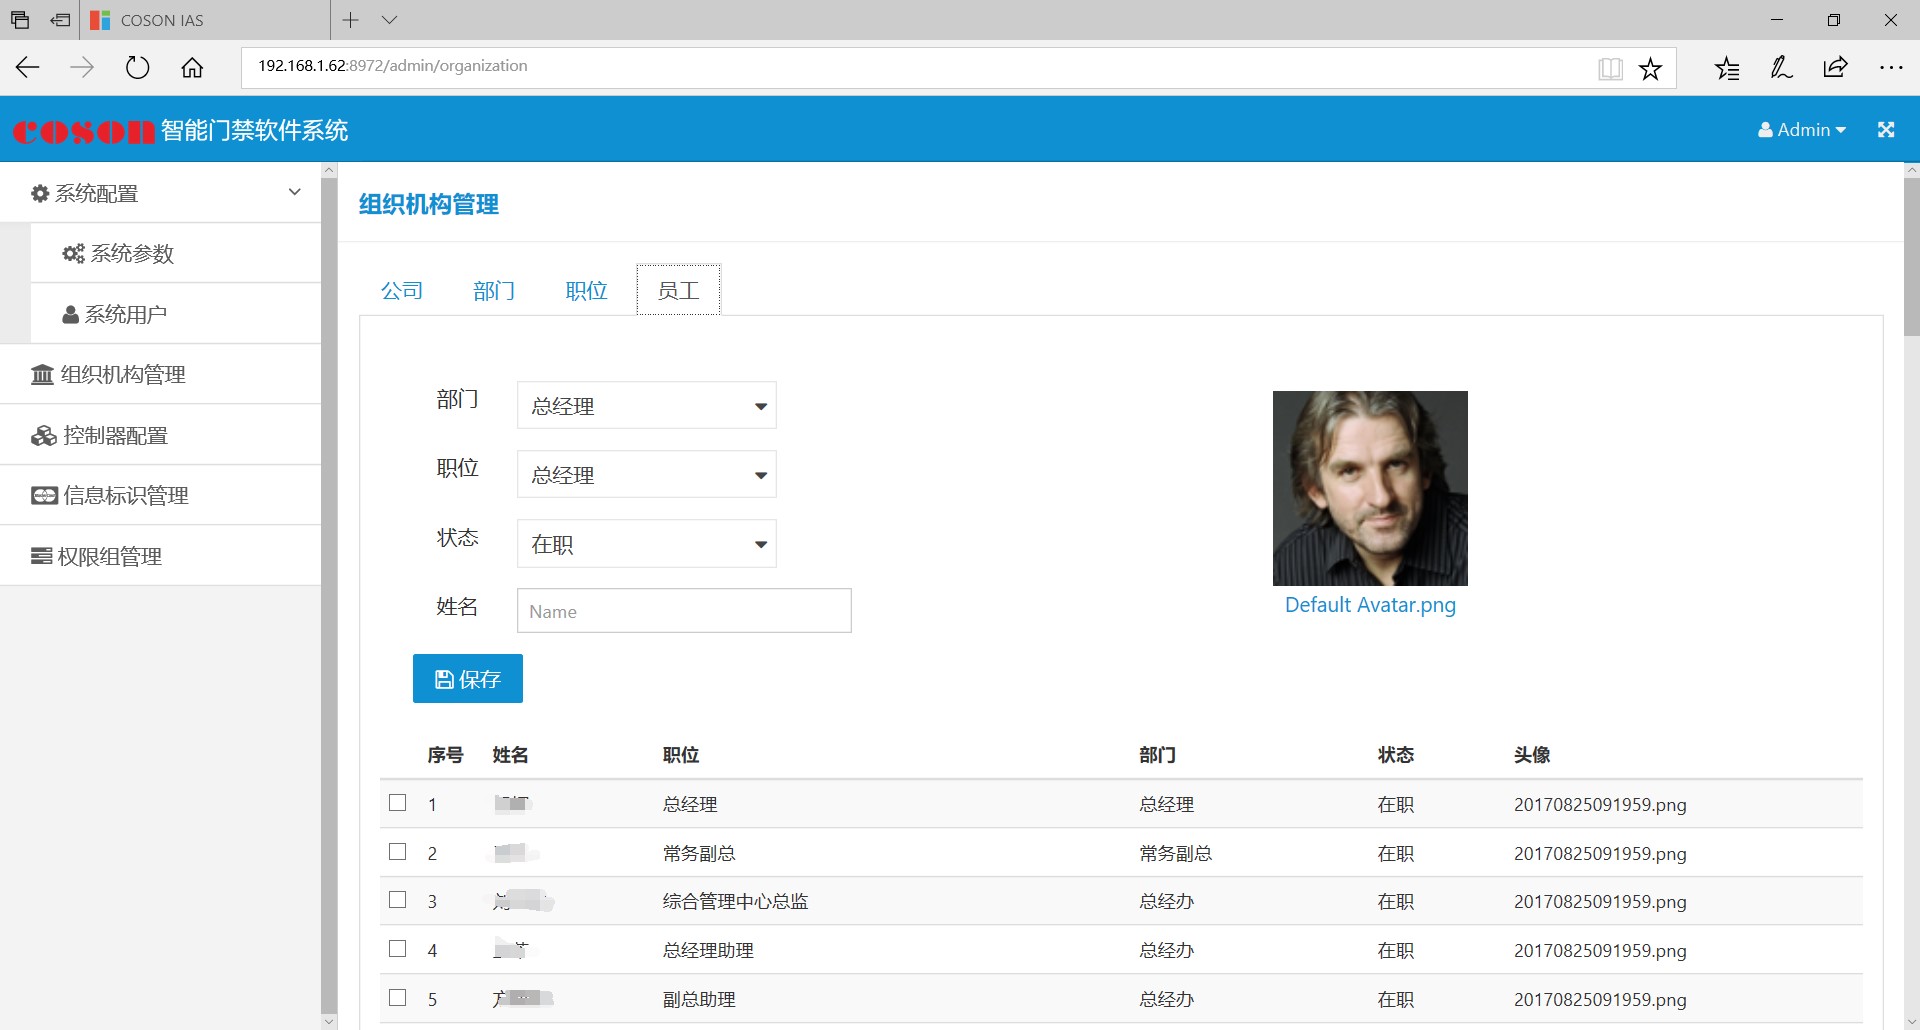Click the 姓名 Name input field

684,611
